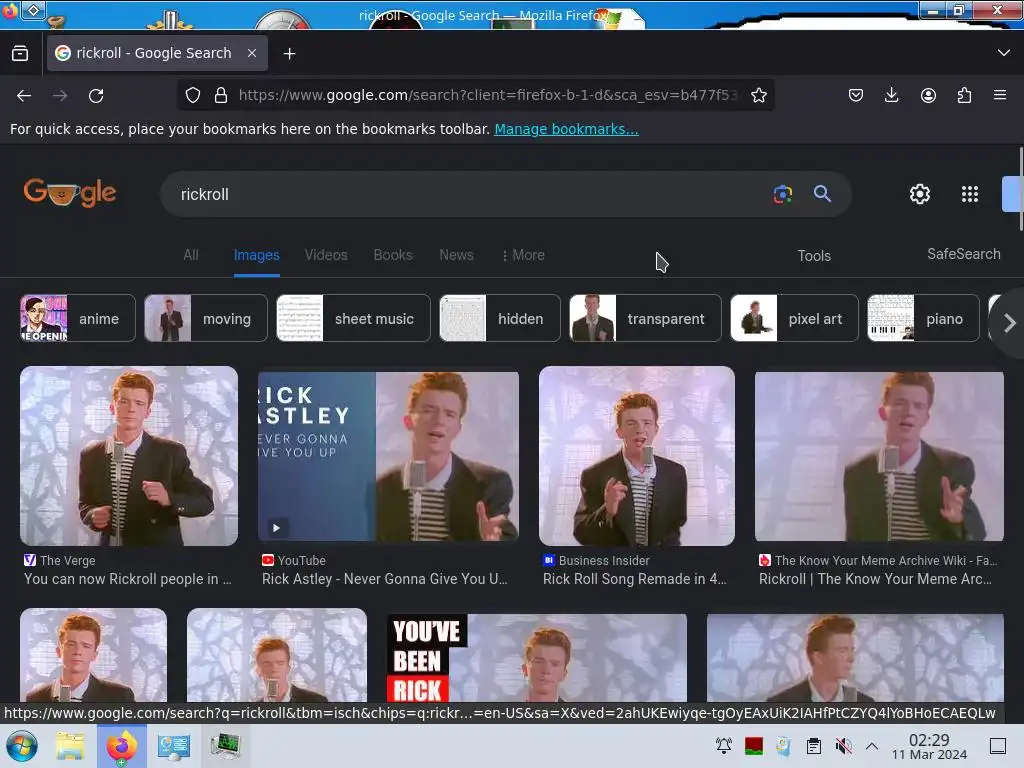The height and width of the screenshot is (768, 1024).
Task: Expand the More search categories menu
Action: tap(523, 255)
